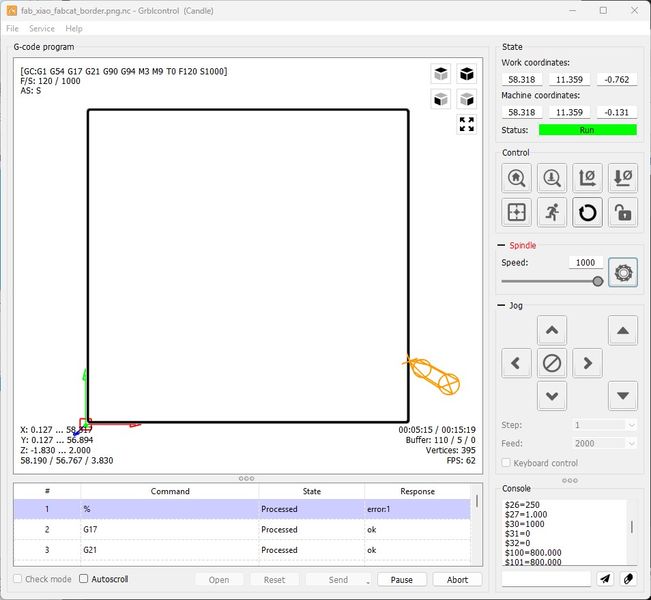
Task: Click the Z-probe button
Action: pyautogui.click(x=552, y=178)
